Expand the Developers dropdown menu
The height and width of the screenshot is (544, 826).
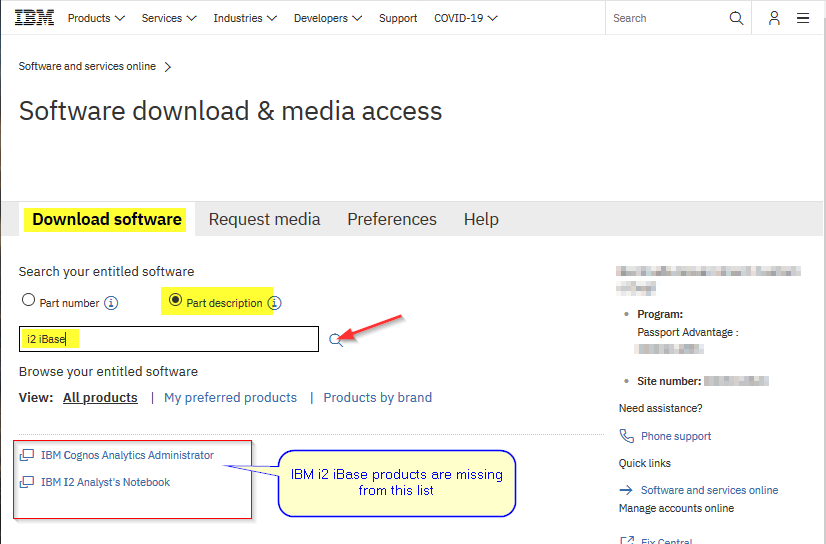click(328, 18)
